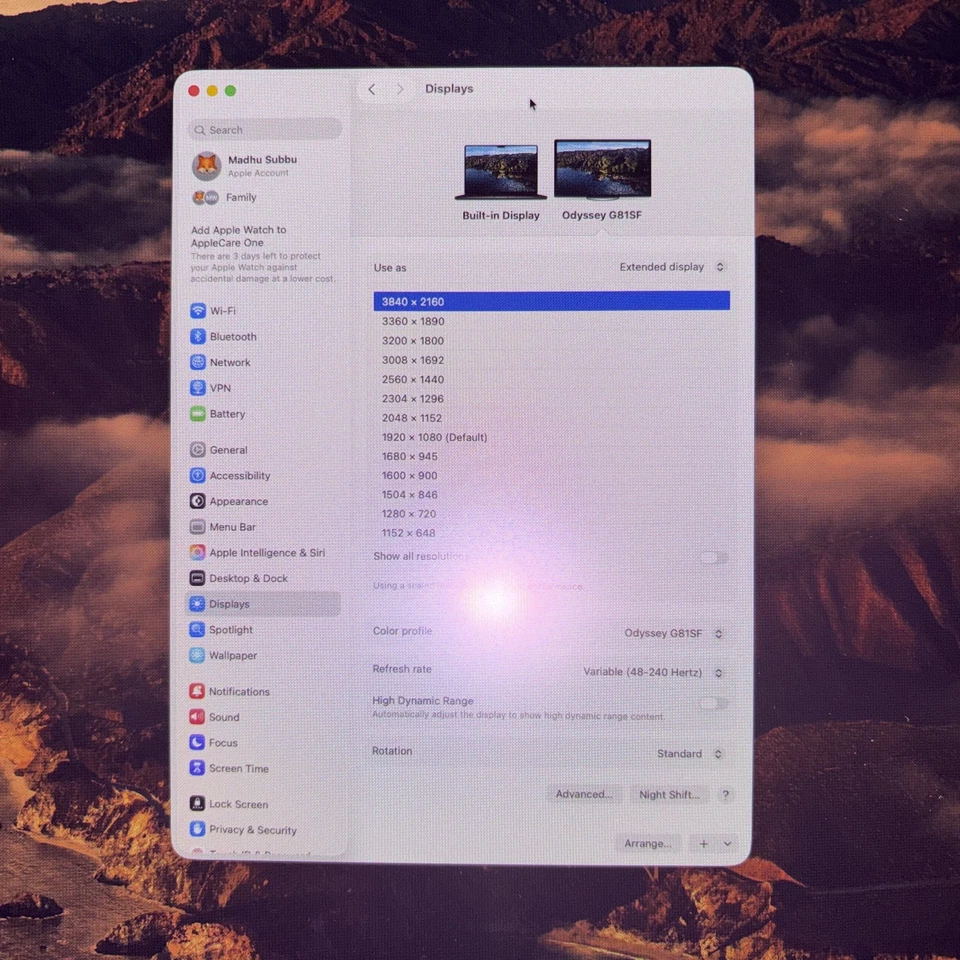Open VPN icon in sidebar
This screenshot has width=960, height=960.
[x=198, y=388]
